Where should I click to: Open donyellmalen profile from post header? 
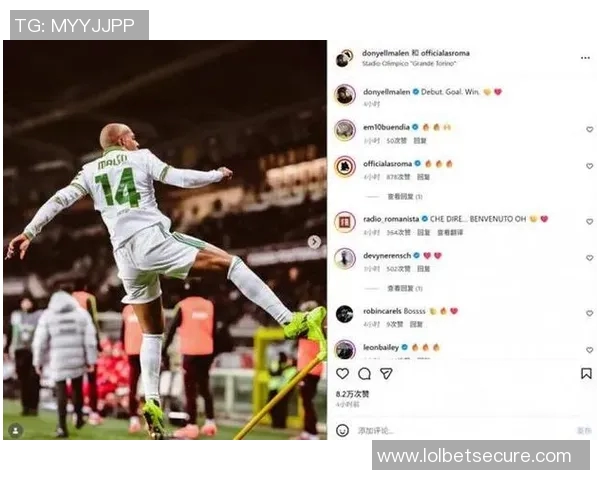pyautogui.click(x=385, y=53)
